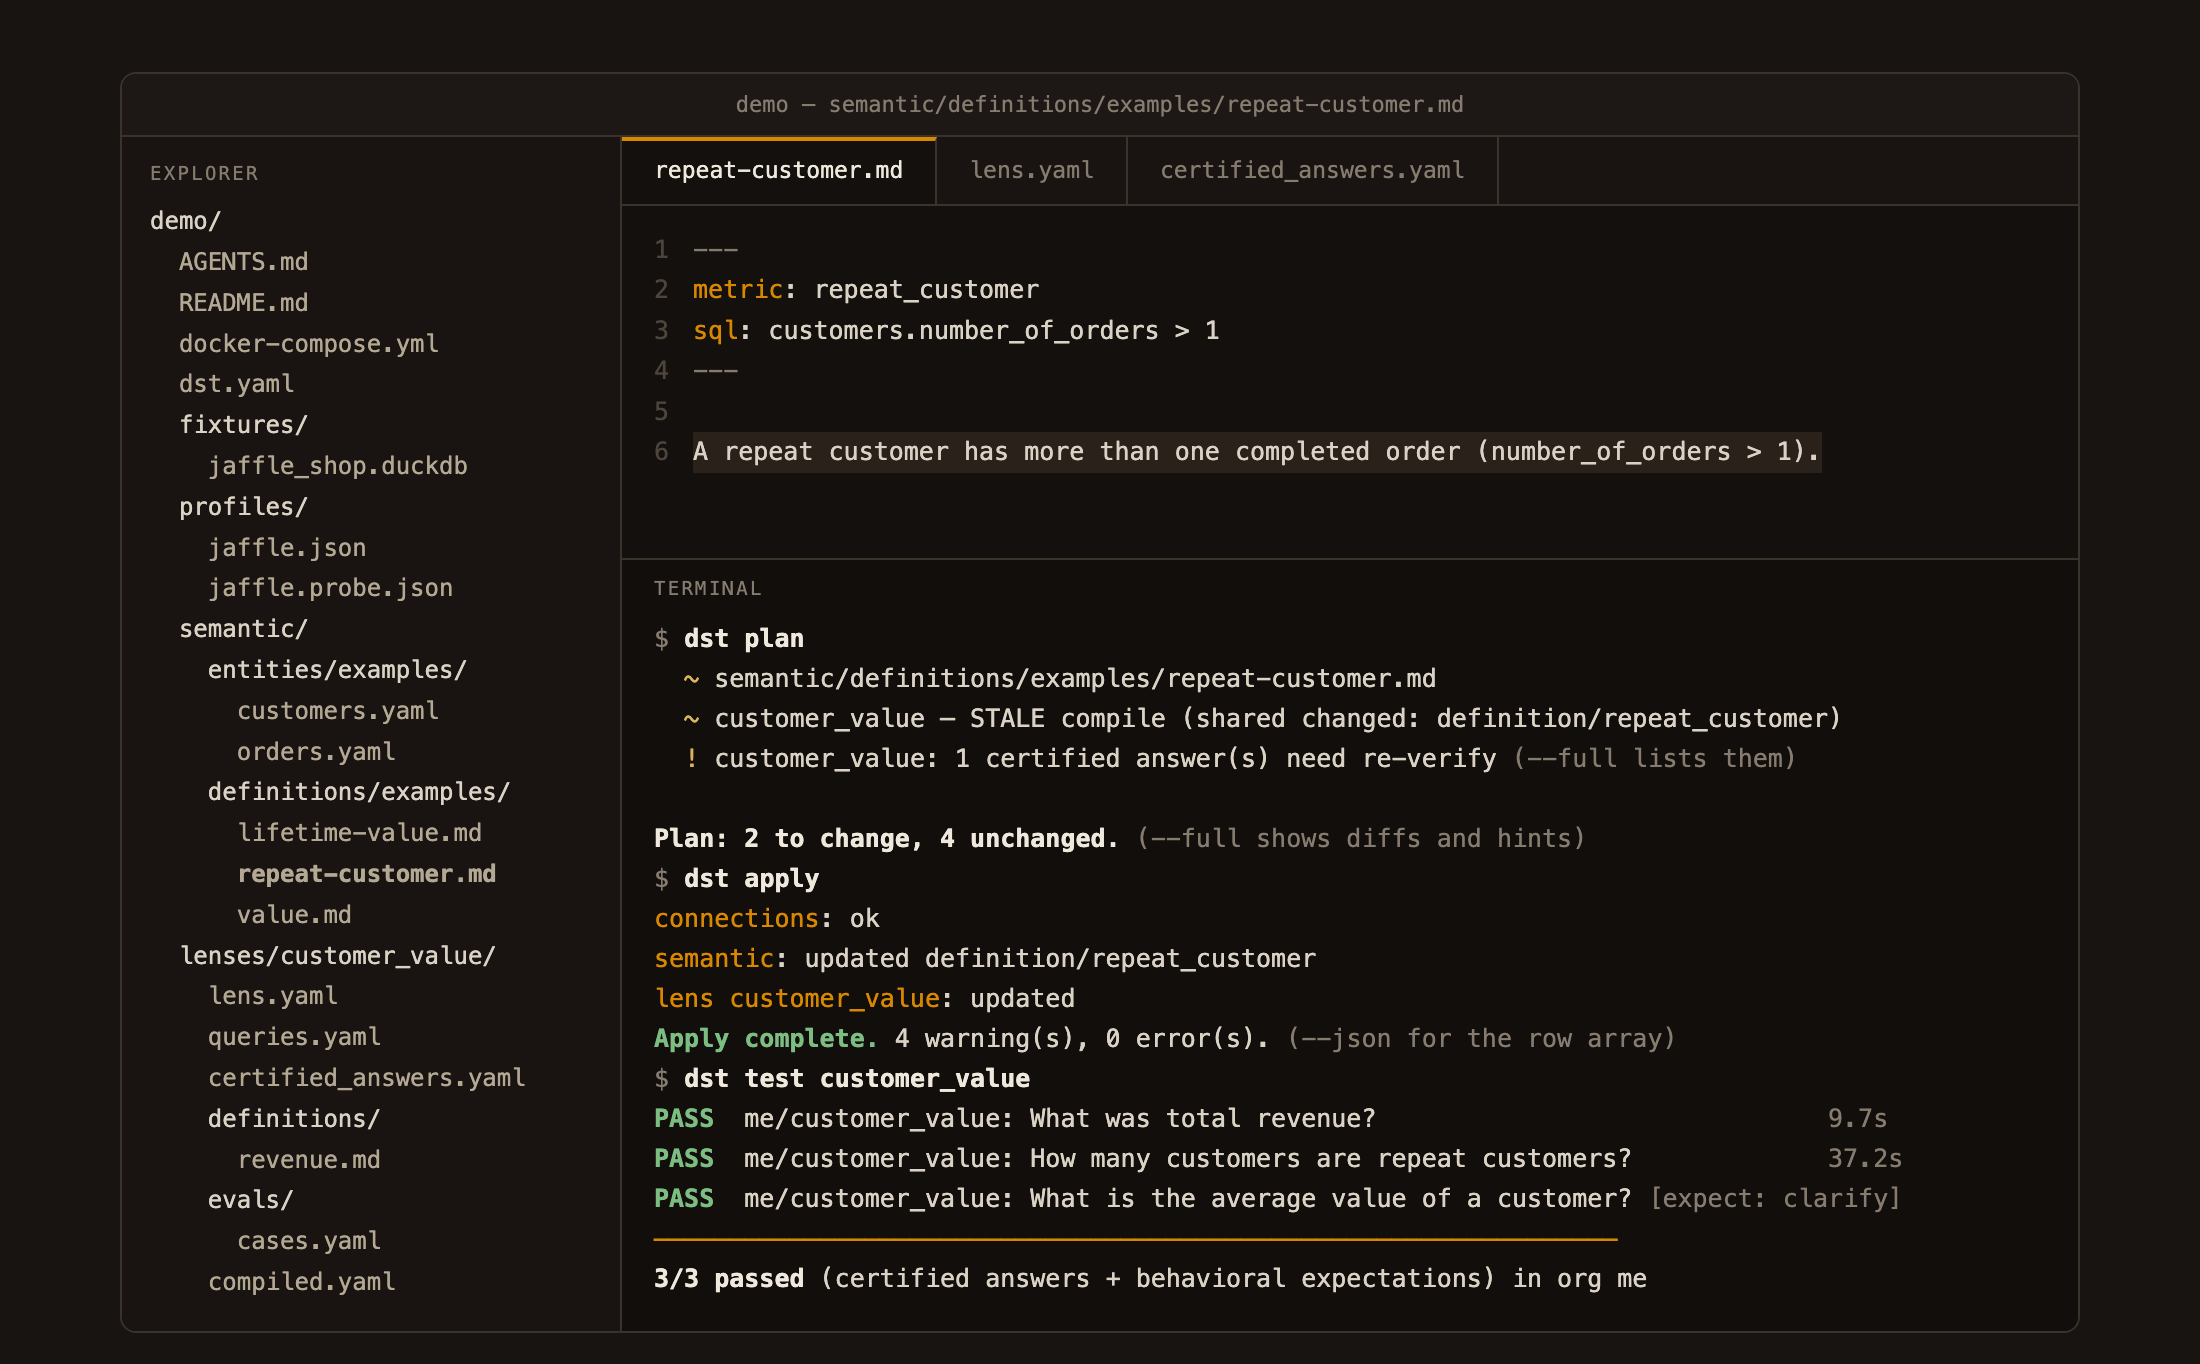Click the 'dst test customer_value' terminal command
The width and height of the screenshot is (2200, 1364).
(857, 1079)
